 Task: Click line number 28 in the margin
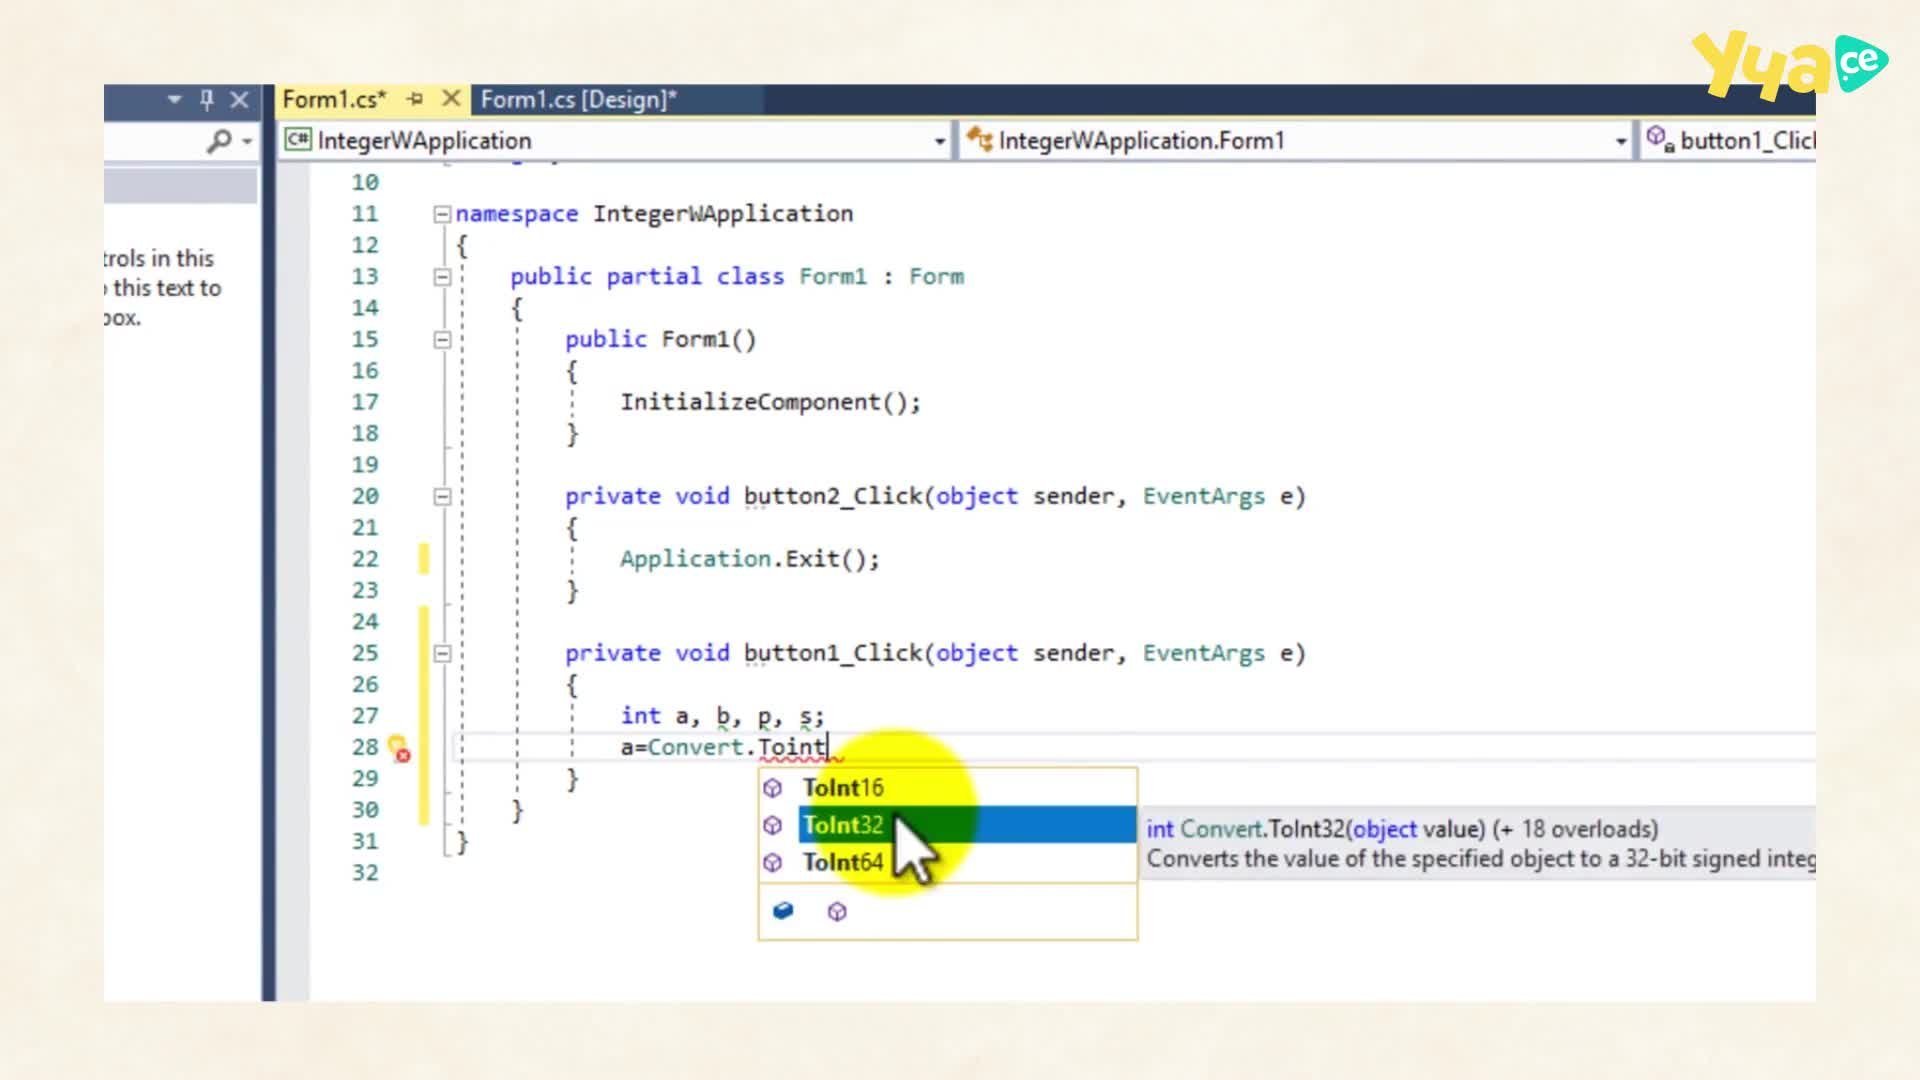[365, 748]
